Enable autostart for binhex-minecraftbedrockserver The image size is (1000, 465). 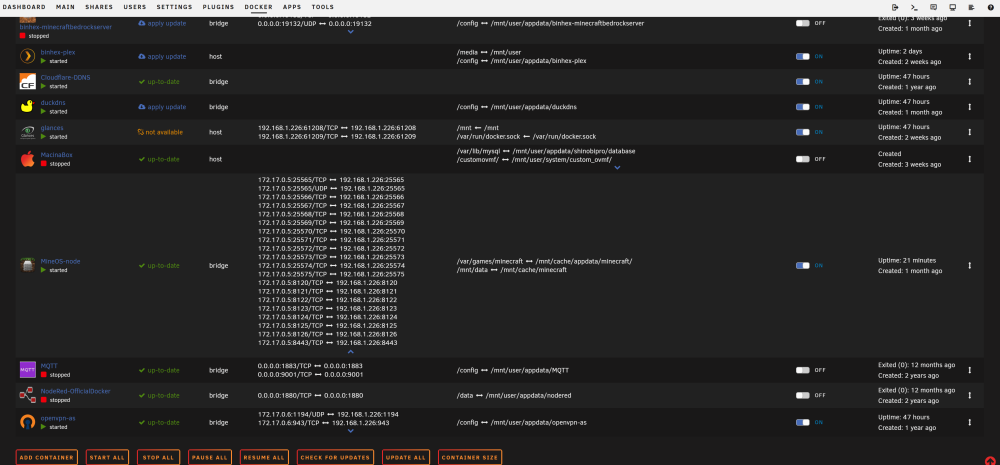tap(802, 23)
